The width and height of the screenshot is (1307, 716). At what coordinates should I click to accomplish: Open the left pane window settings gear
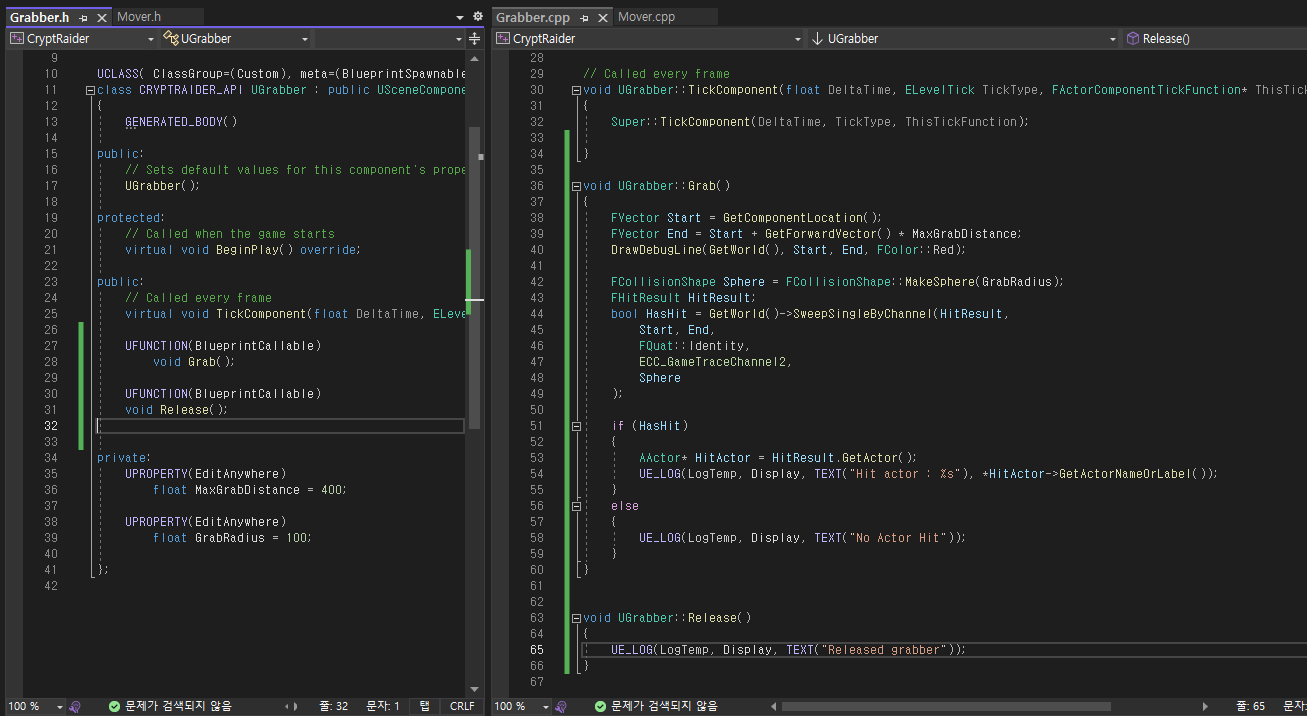point(477,17)
